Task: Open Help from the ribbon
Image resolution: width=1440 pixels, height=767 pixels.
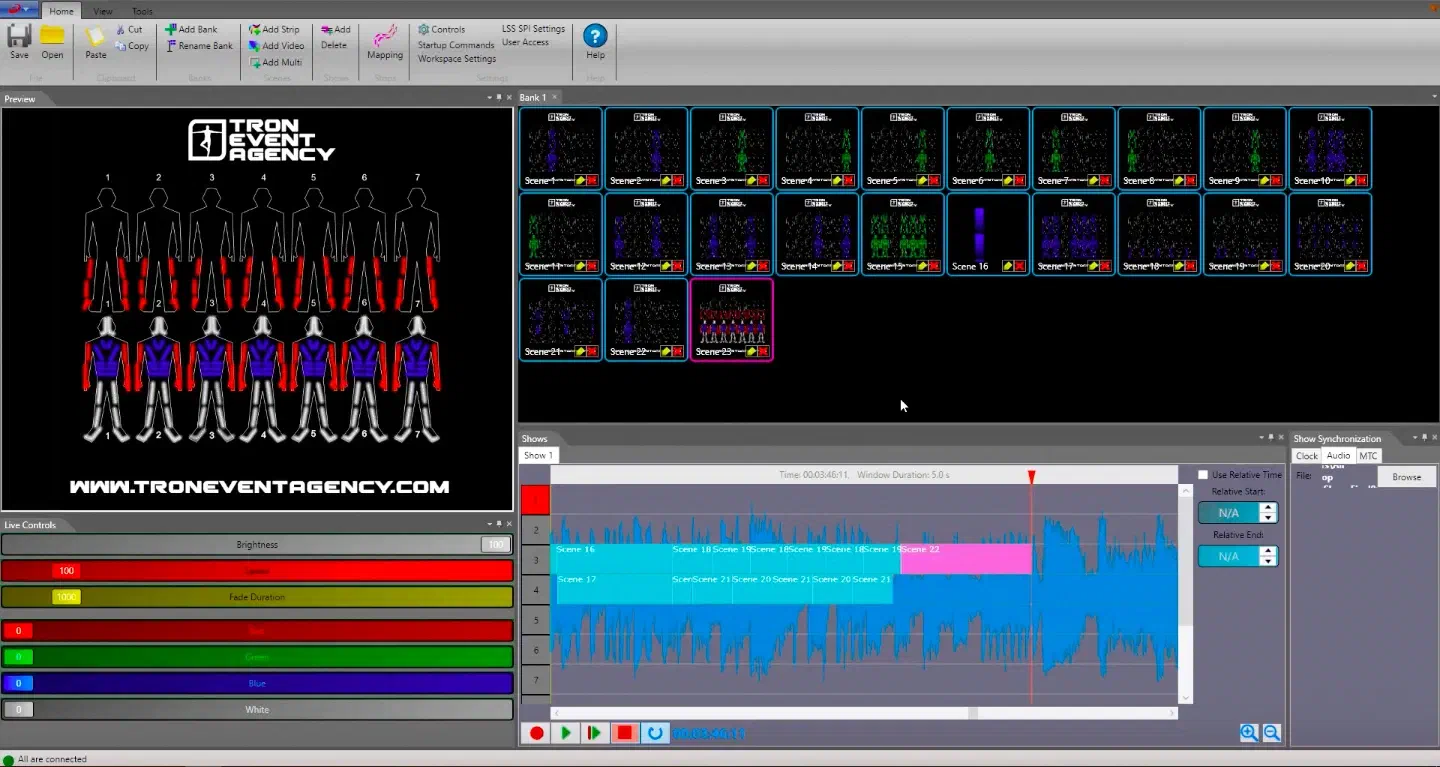Action: pos(595,41)
